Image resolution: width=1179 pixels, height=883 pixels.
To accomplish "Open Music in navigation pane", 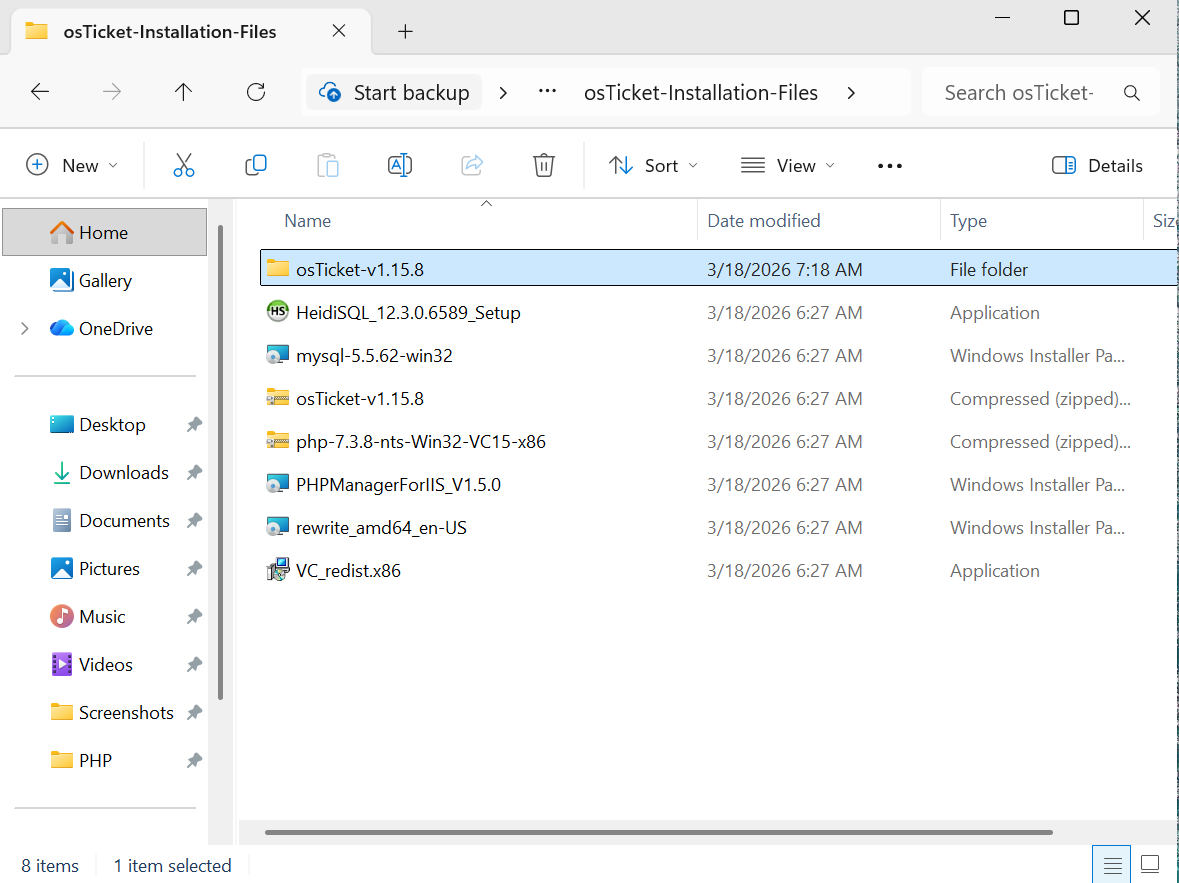I will pos(102,617).
